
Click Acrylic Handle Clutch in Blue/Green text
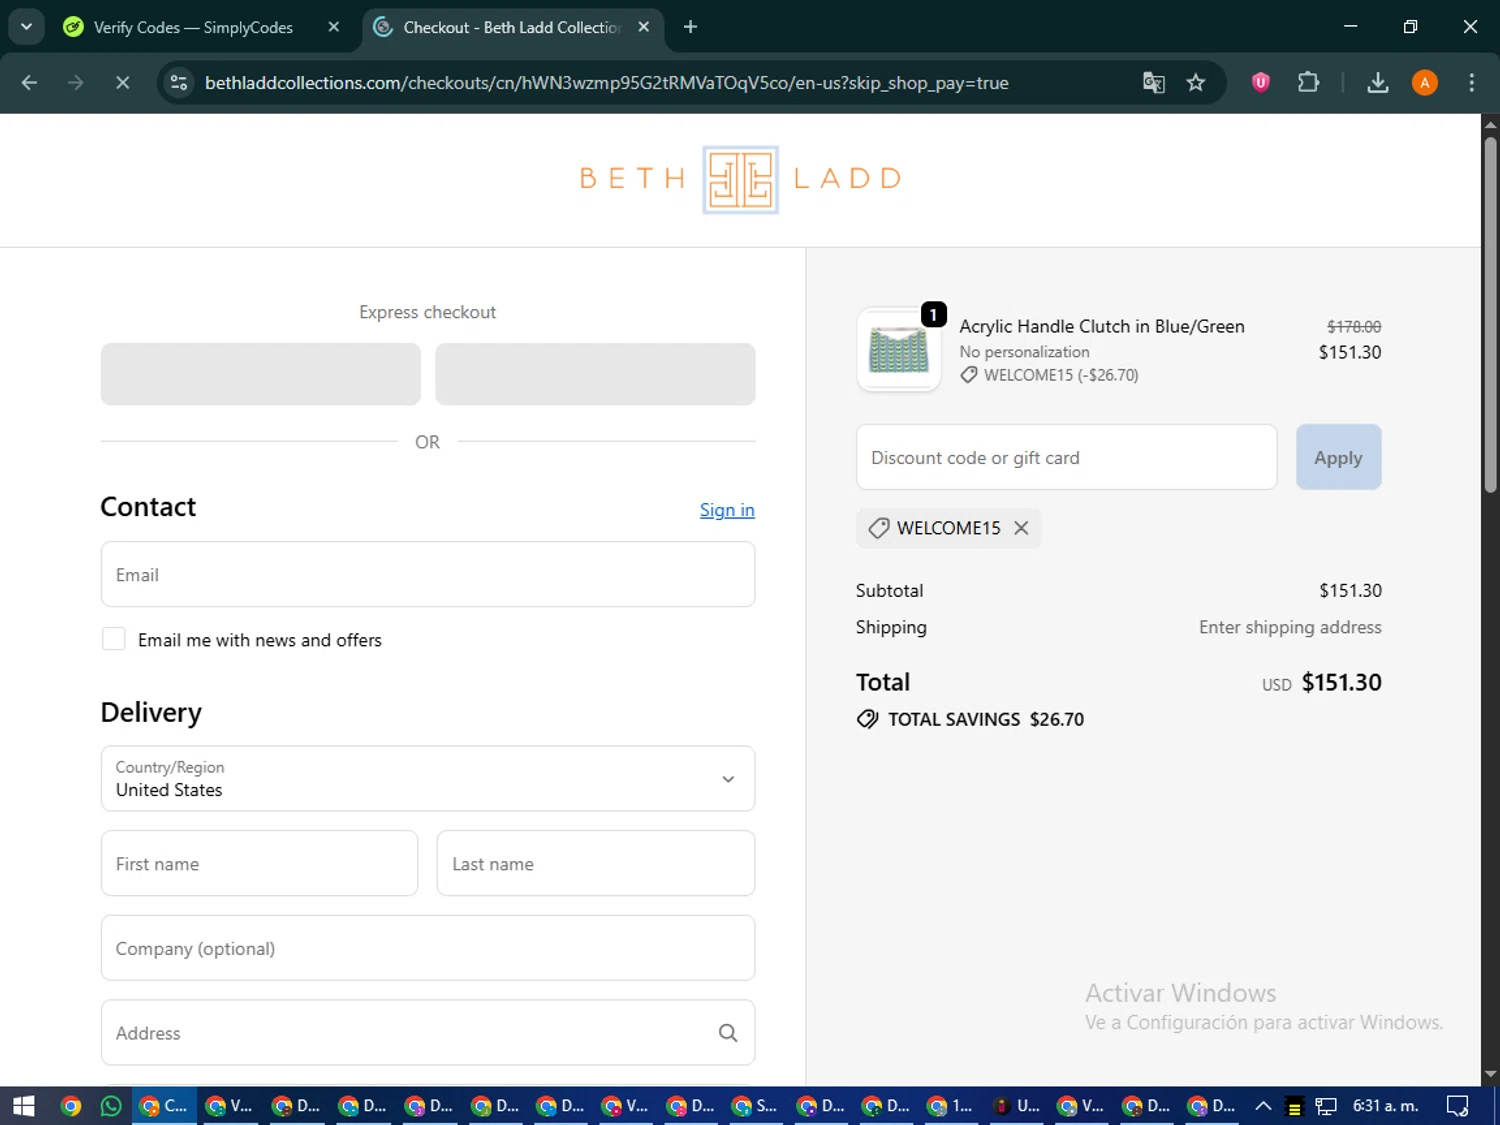pos(1102,326)
